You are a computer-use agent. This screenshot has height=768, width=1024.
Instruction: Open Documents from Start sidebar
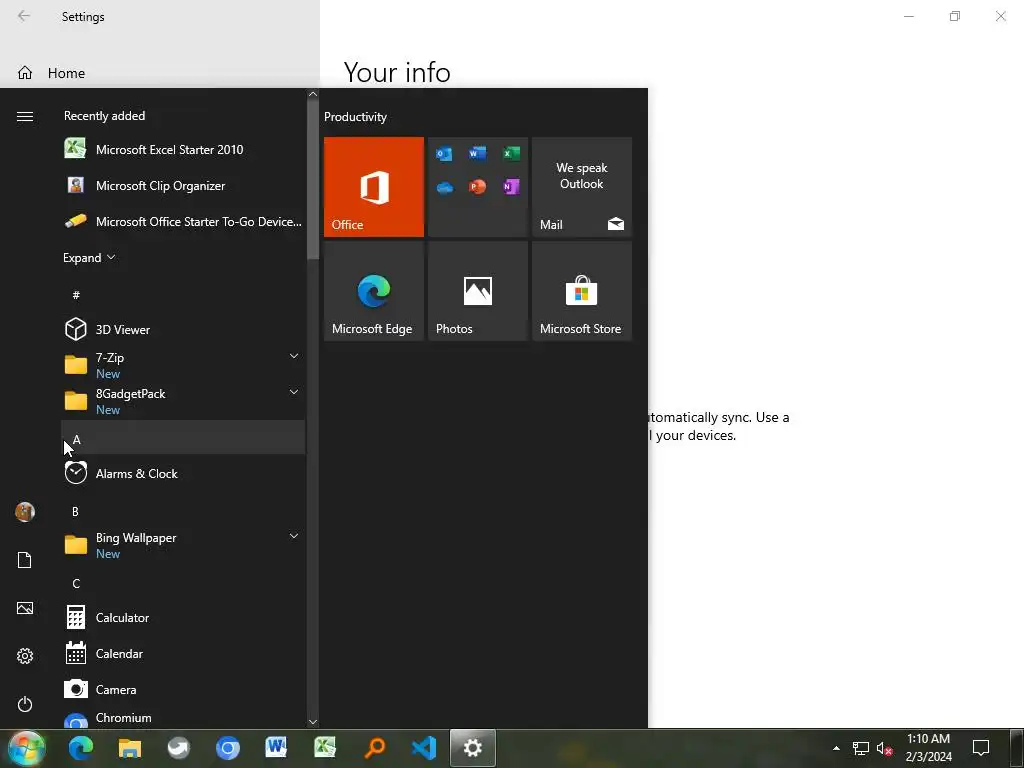pos(25,560)
